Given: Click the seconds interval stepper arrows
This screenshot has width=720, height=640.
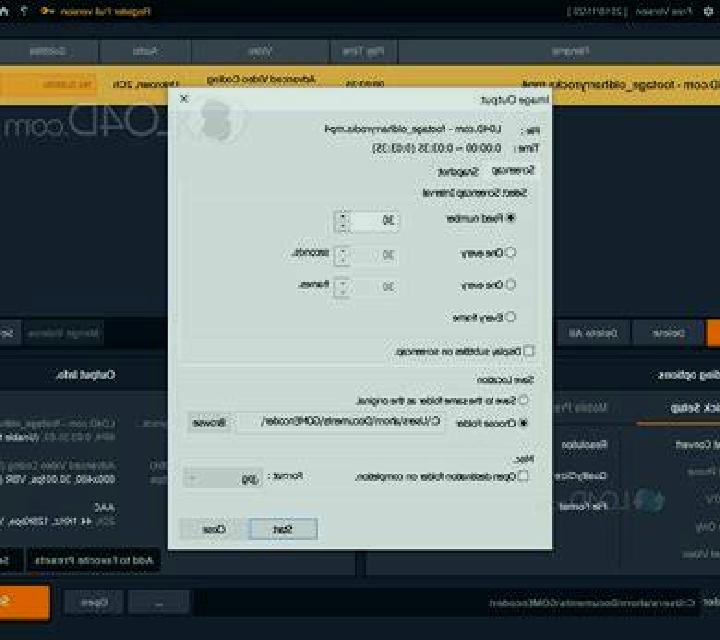Looking at the screenshot, I should click(x=342, y=255).
